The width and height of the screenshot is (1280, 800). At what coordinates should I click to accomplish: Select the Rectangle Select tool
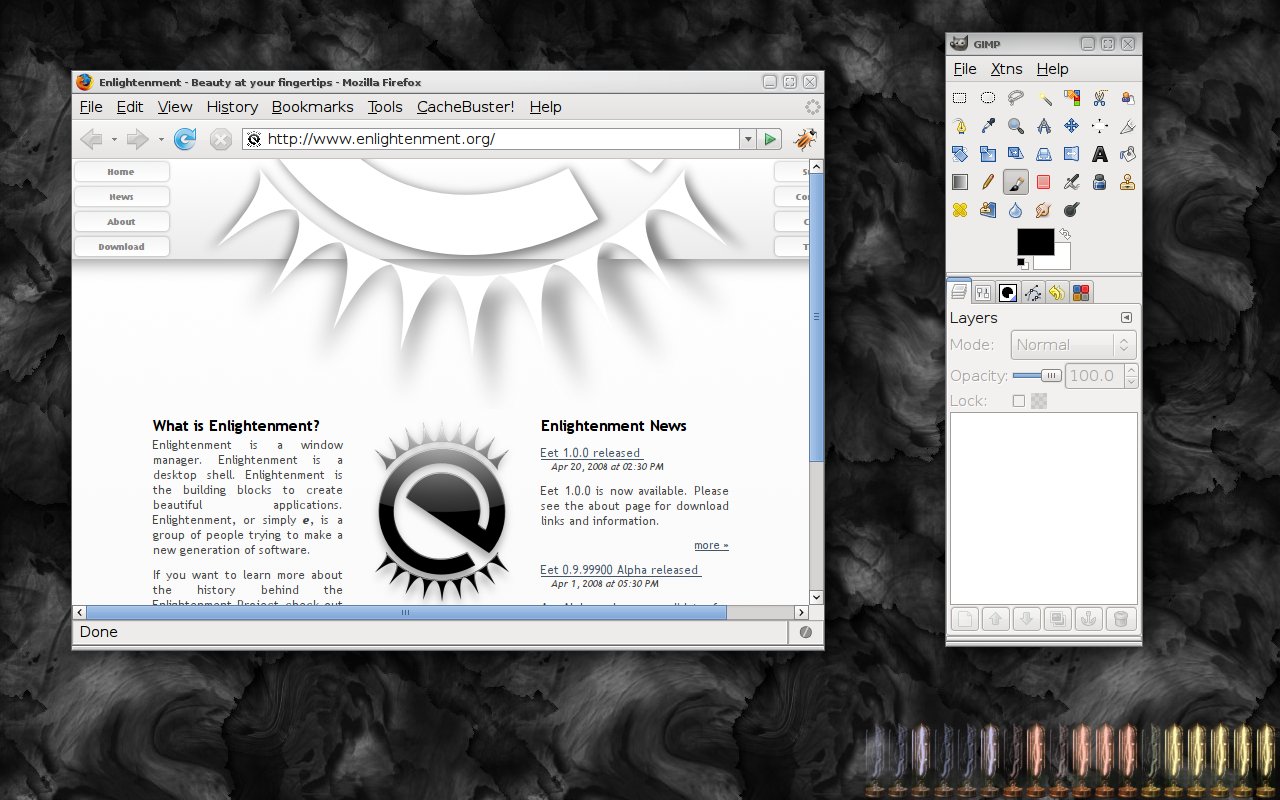(959, 98)
